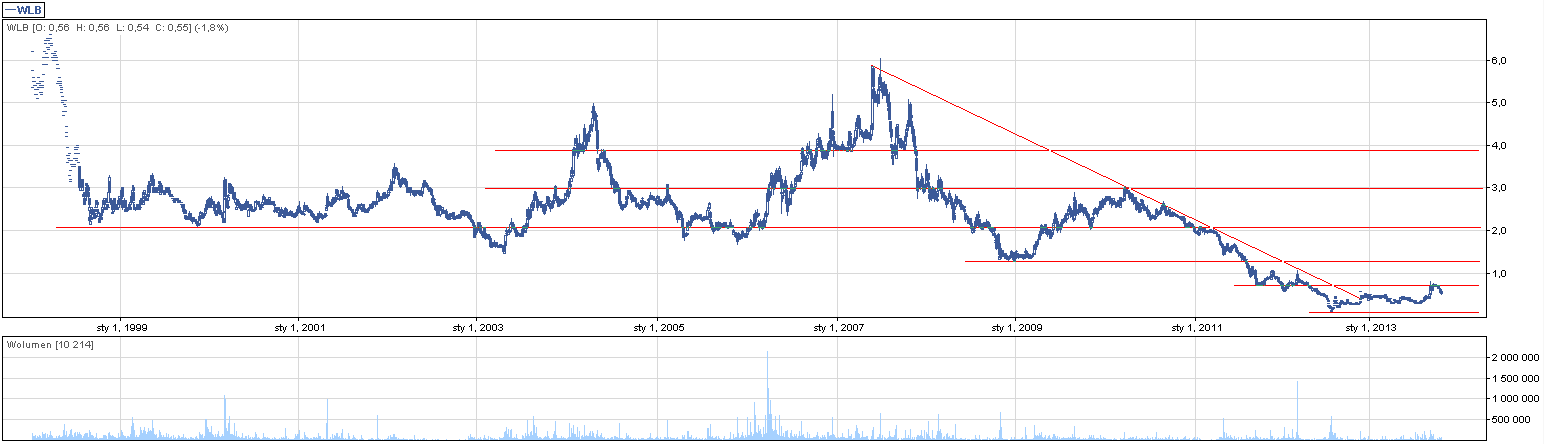Click the 'sty 1, 2003' date label
The height and width of the screenshot is (444, 1544).
pyautogui.click(x=477, y=327)
